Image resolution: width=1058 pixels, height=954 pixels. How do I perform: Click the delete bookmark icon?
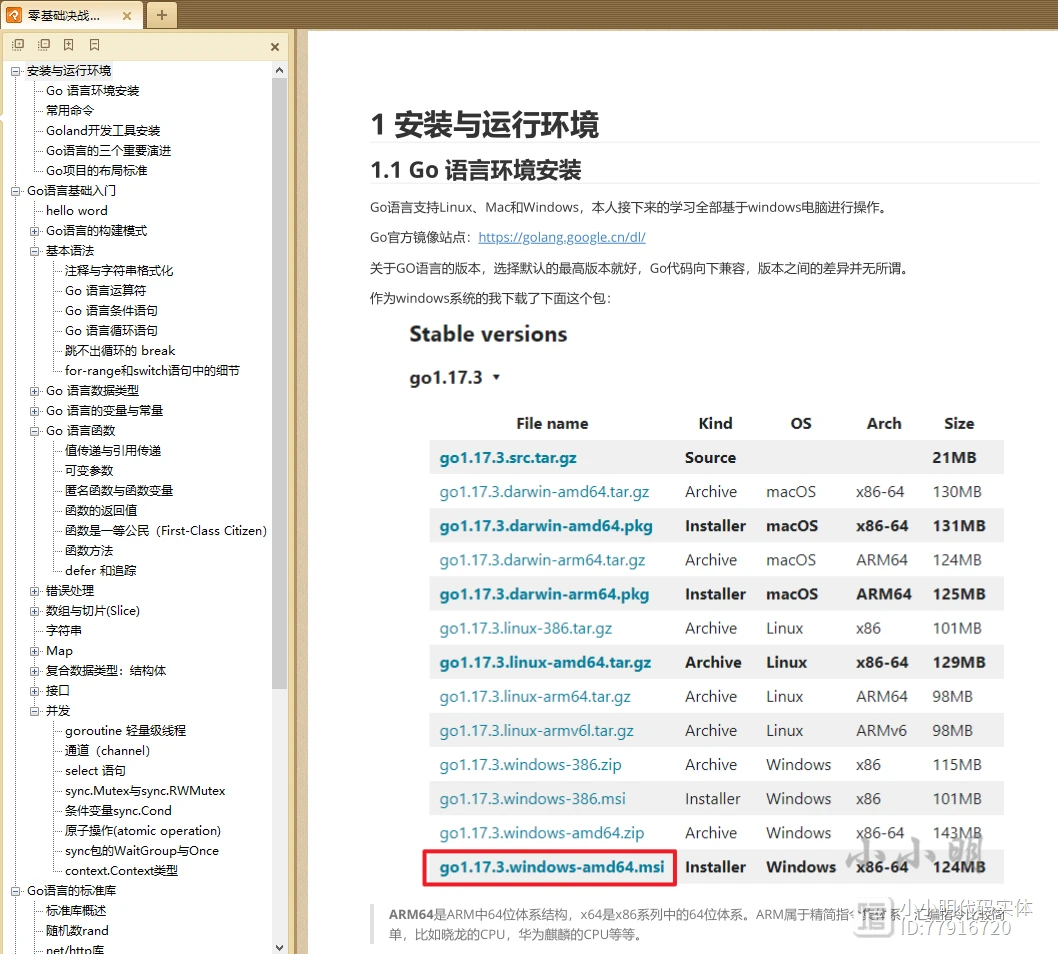click(94, 45)
